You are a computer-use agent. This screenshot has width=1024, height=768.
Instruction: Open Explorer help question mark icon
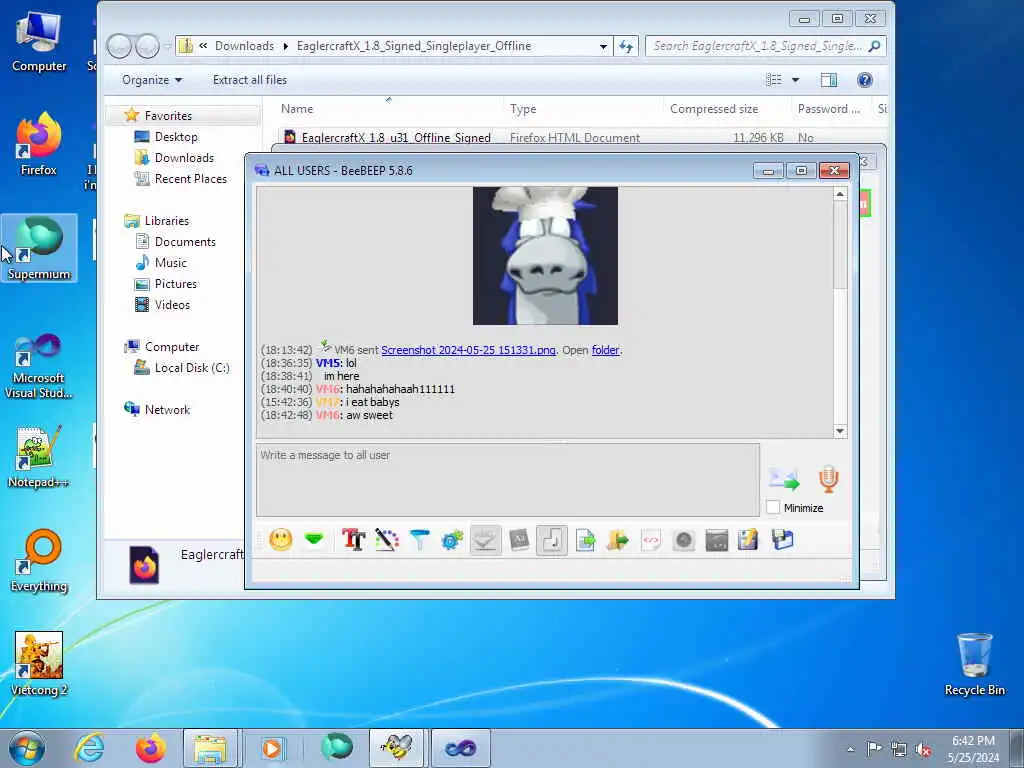[865, 80]
